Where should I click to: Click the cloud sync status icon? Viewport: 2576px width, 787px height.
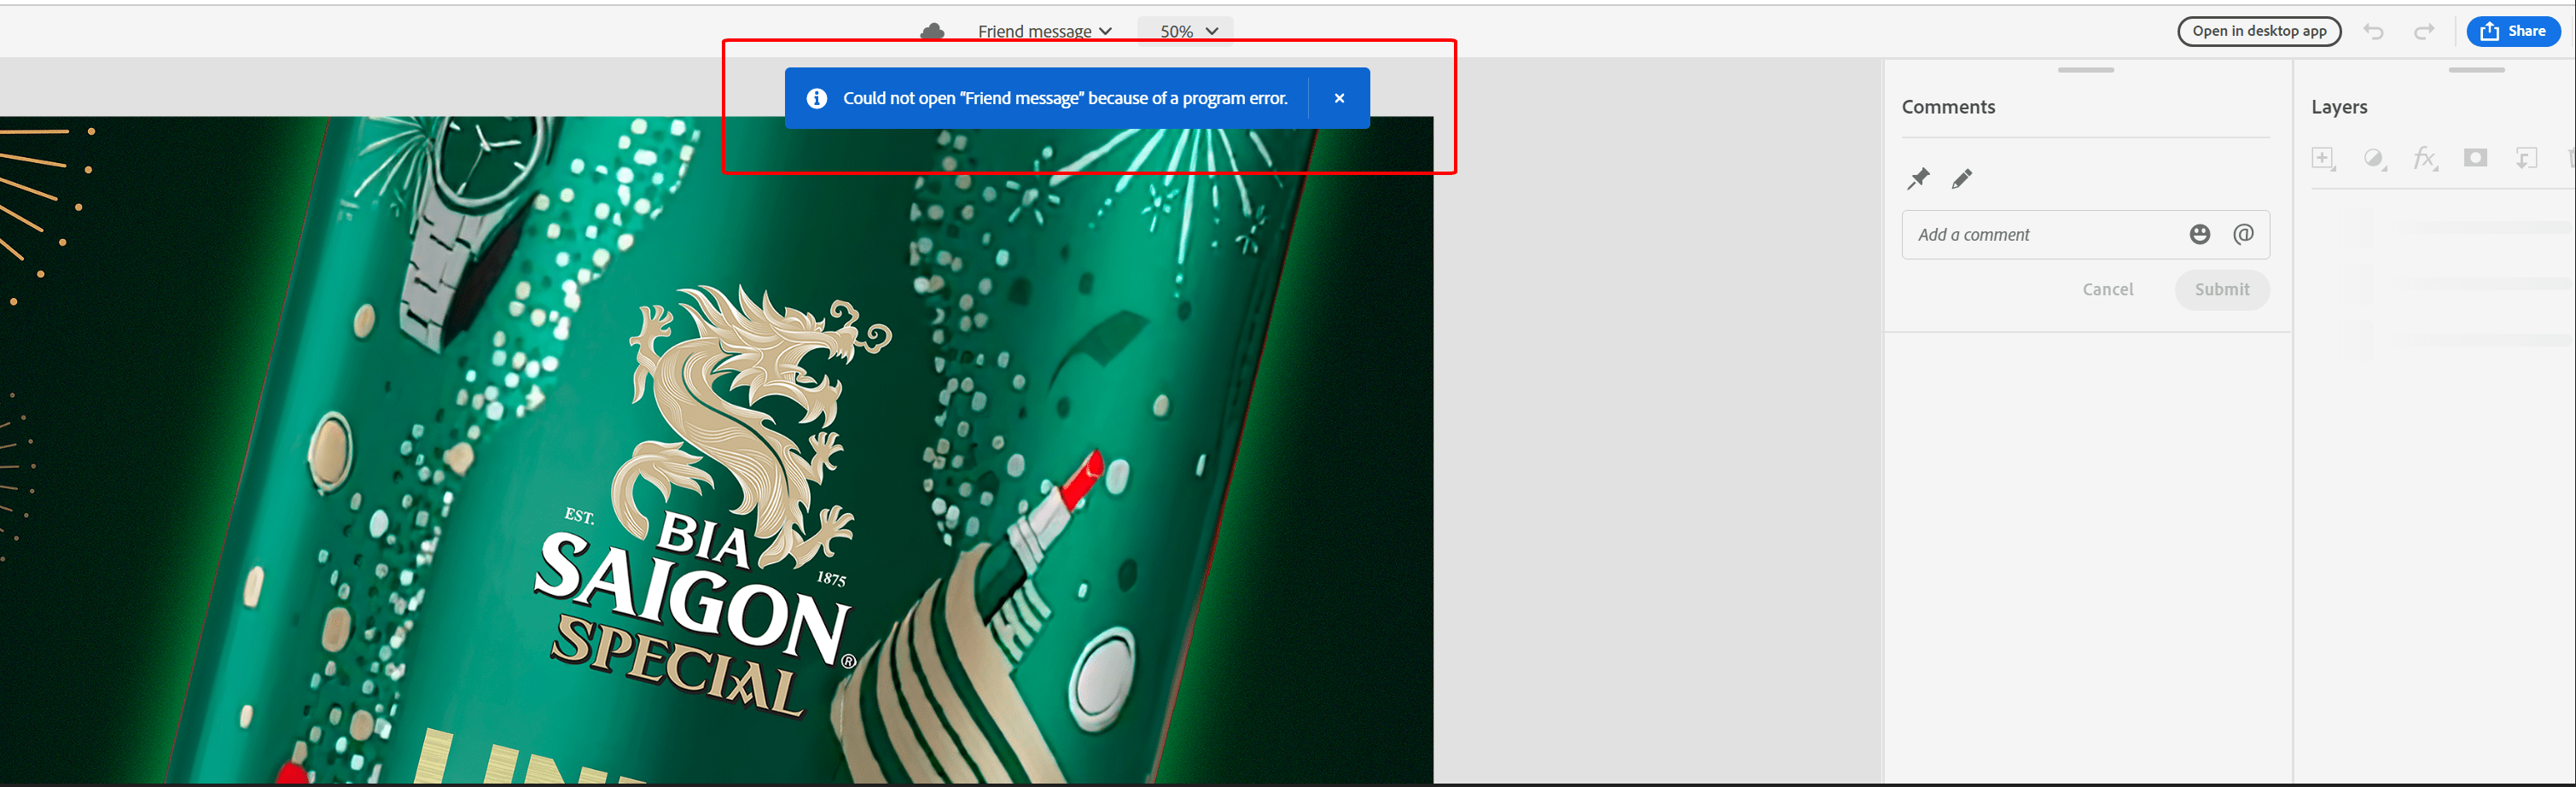(x=931, y=31)
